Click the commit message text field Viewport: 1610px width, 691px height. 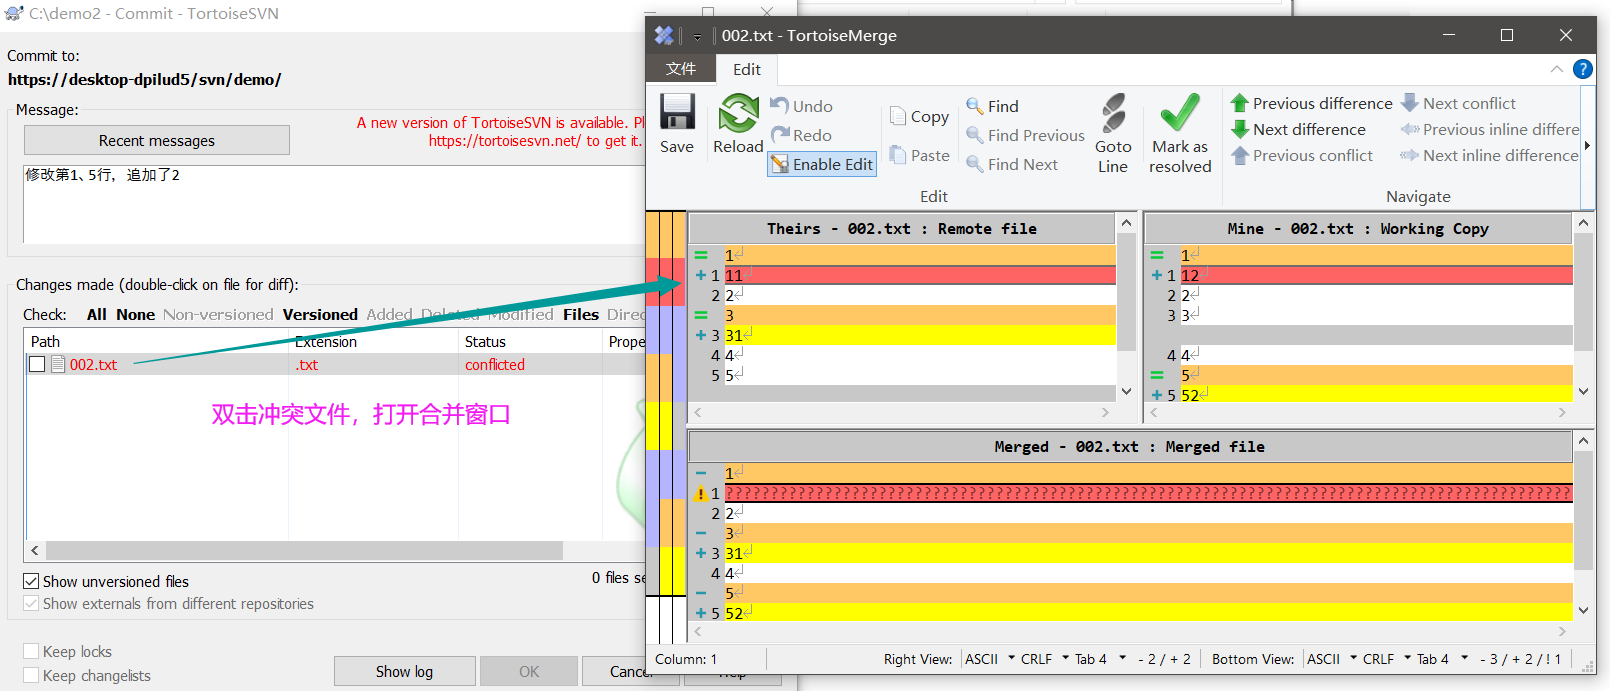click(x=334, y=204)
